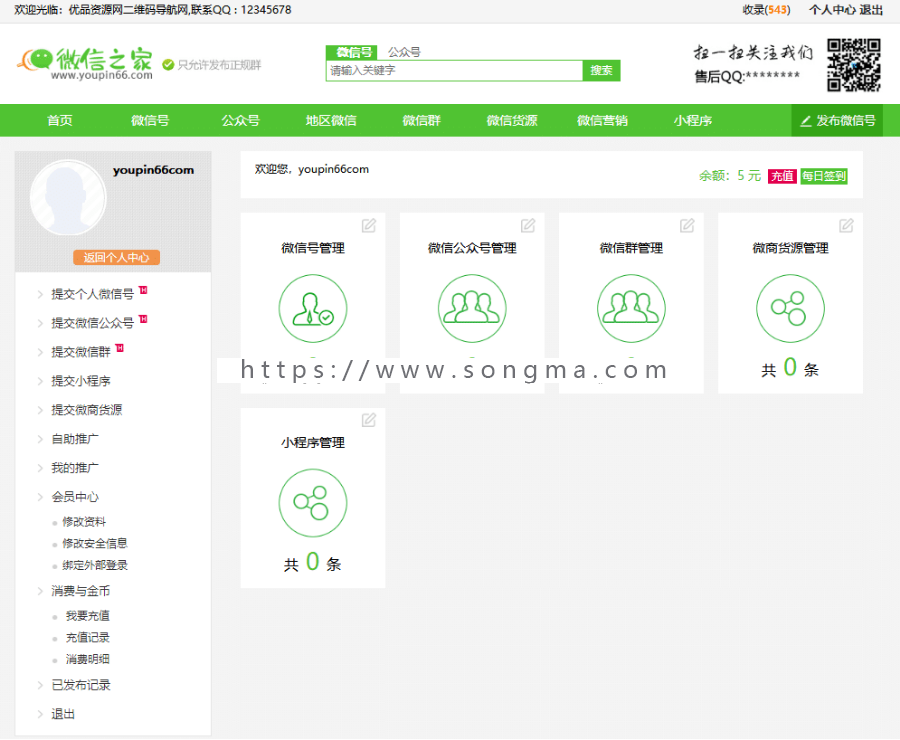
Task: Open the 微信公众号管理 group icon
Action: (x=472, y=308)
